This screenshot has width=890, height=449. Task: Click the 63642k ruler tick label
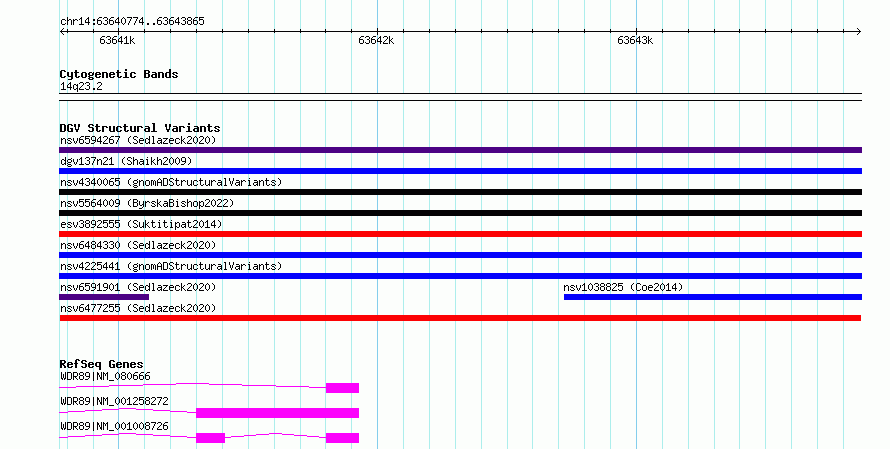[x=376, y=40]
